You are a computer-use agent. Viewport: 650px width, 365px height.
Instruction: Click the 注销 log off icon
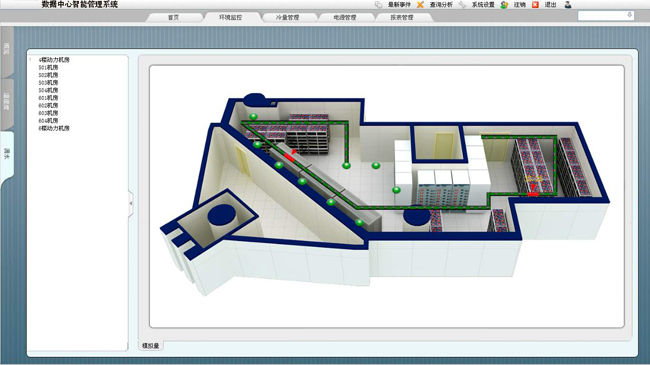tap(504, 5)
